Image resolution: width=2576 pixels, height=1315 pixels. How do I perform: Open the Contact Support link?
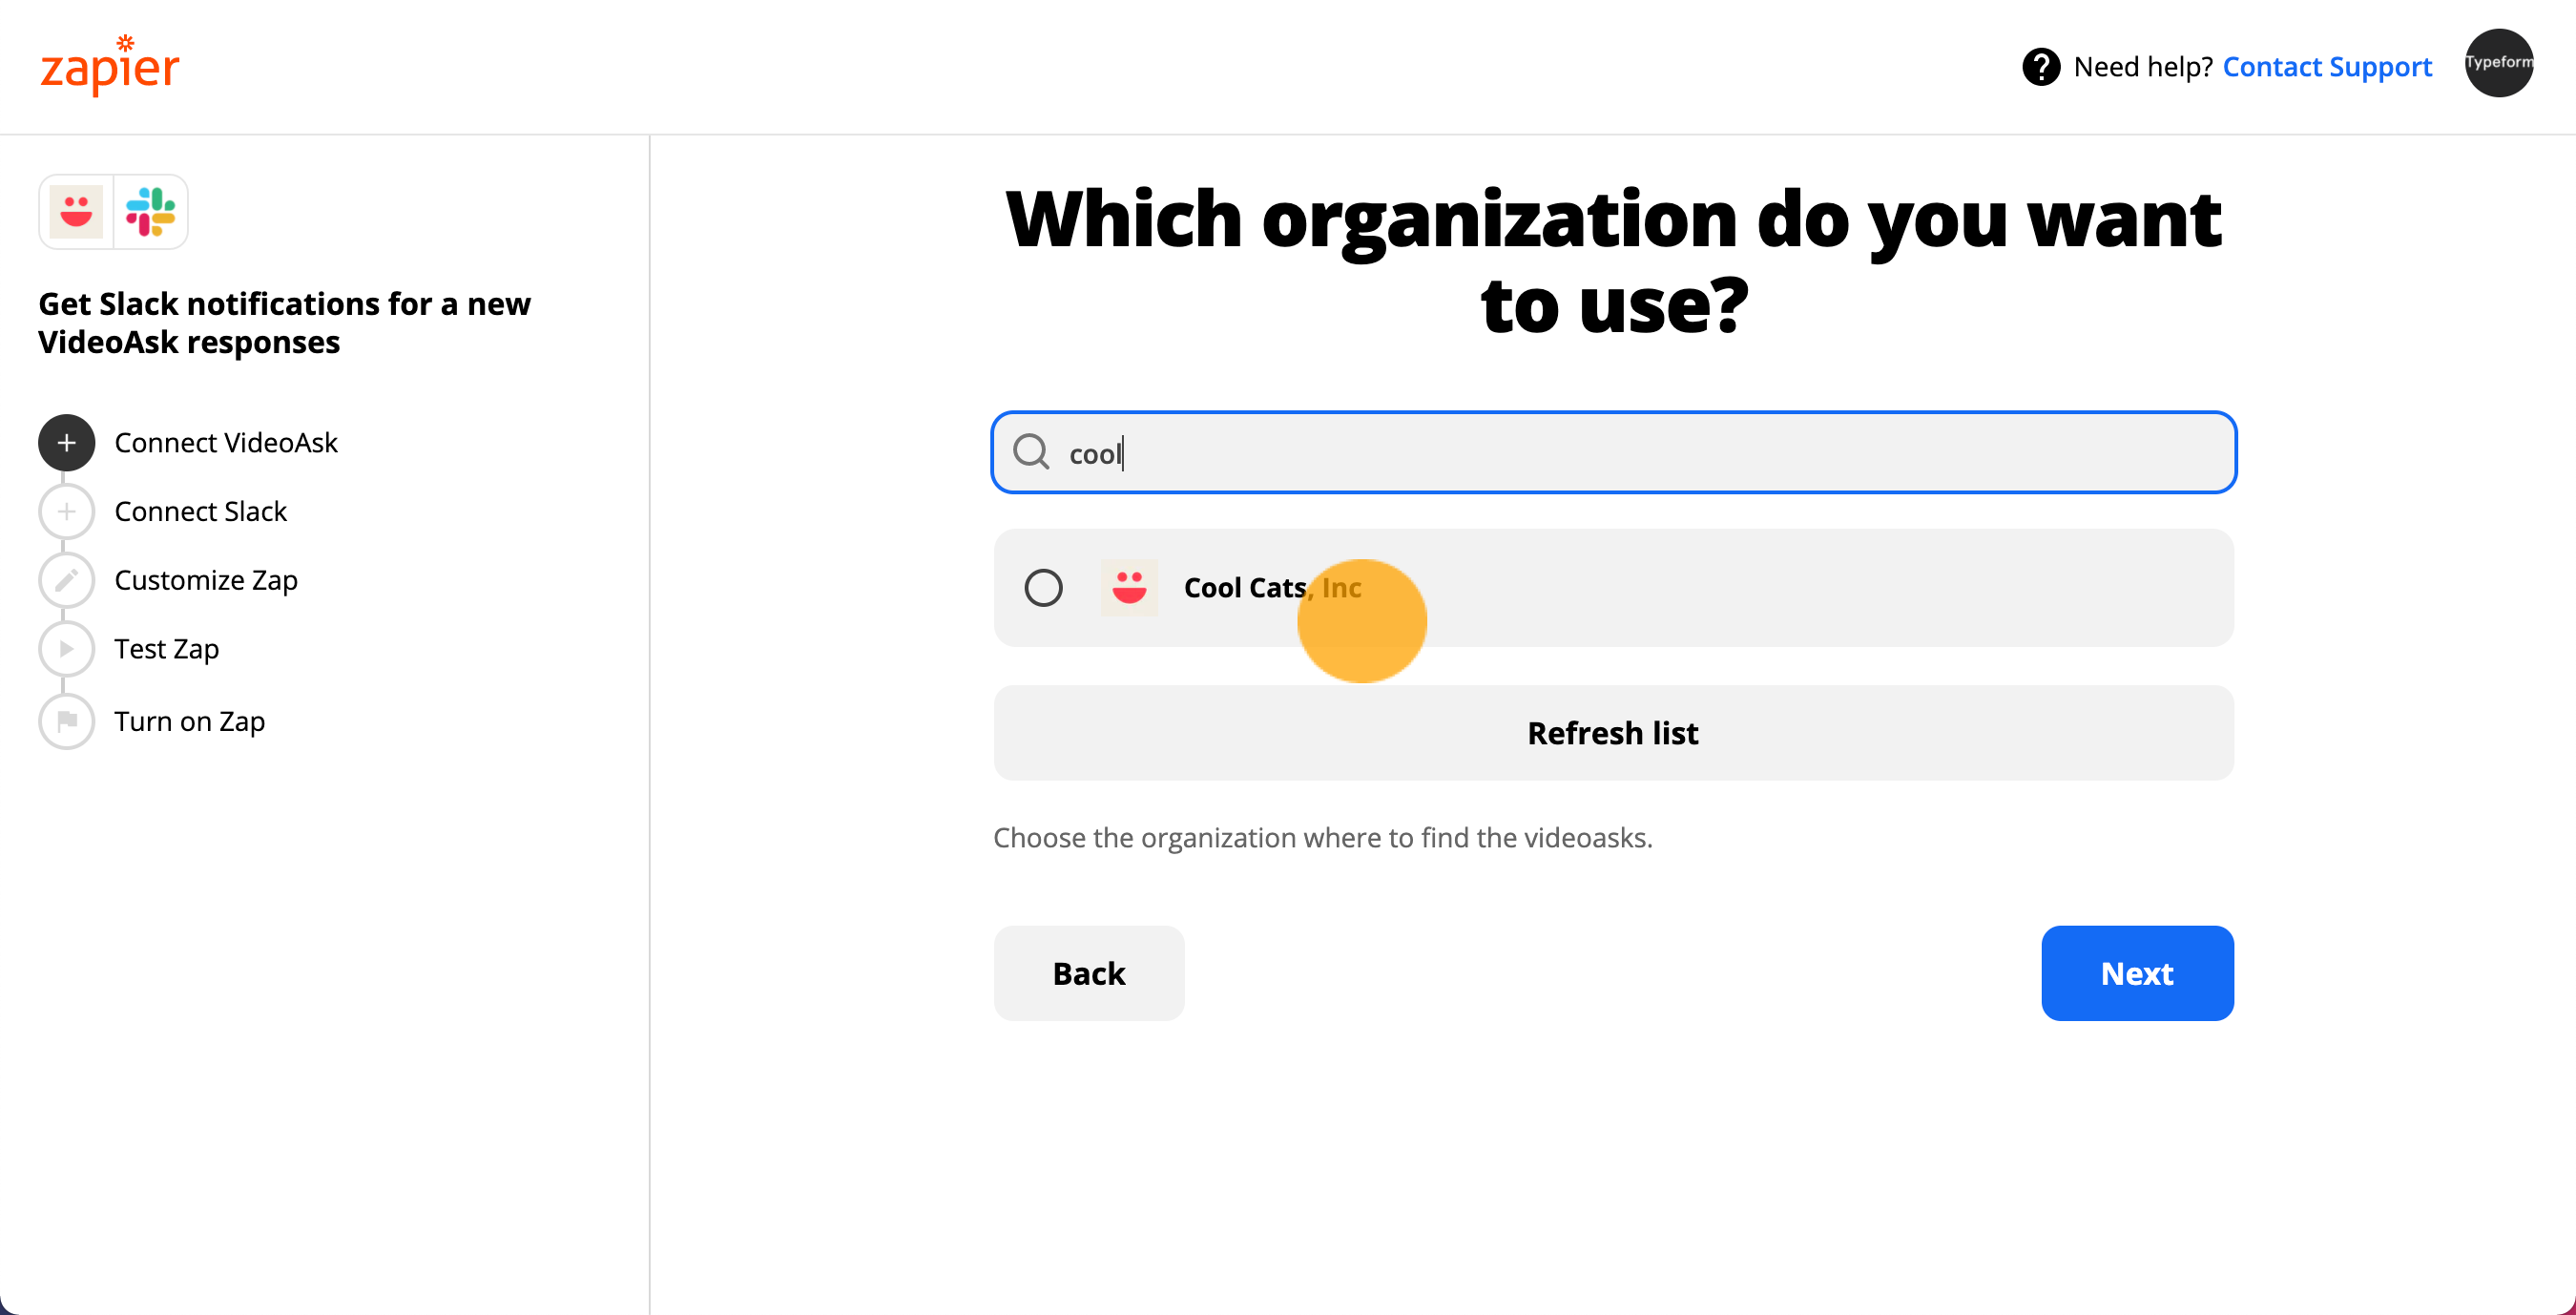pos(2327,67)
